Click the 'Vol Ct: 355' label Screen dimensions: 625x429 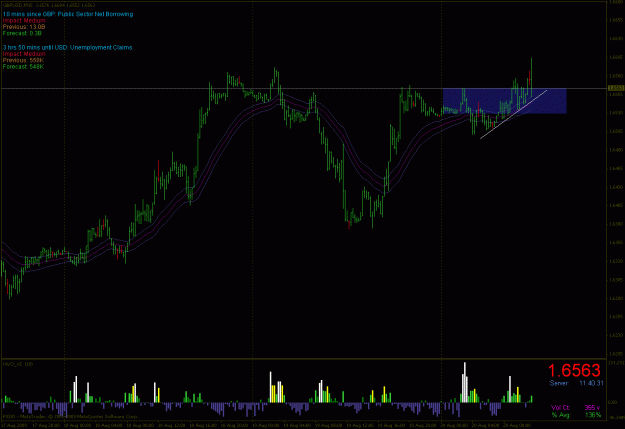(576, 407)
